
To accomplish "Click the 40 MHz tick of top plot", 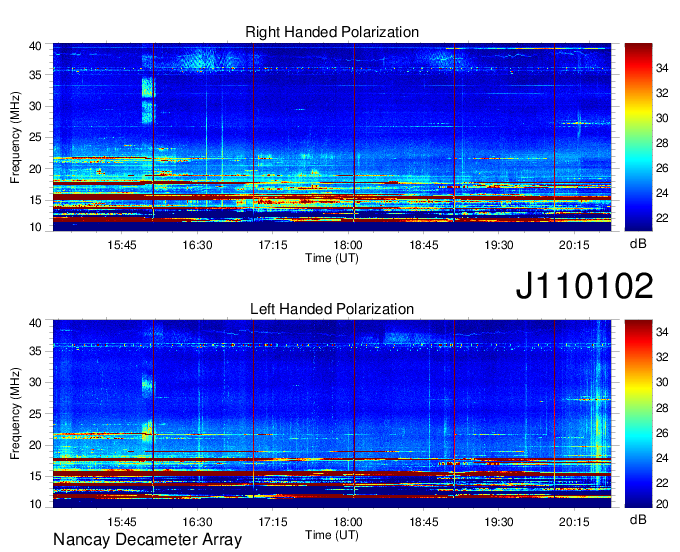I will [36, 46].
